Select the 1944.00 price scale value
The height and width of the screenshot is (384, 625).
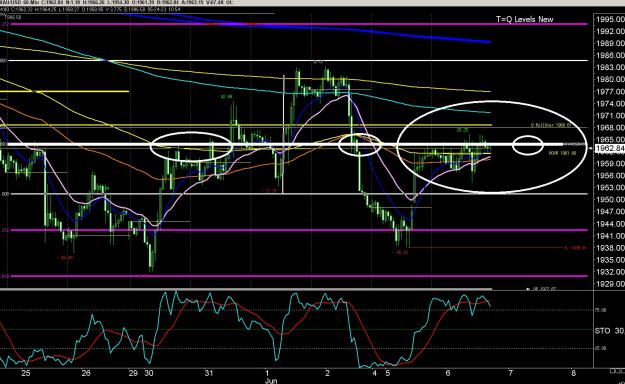[610, 224]
